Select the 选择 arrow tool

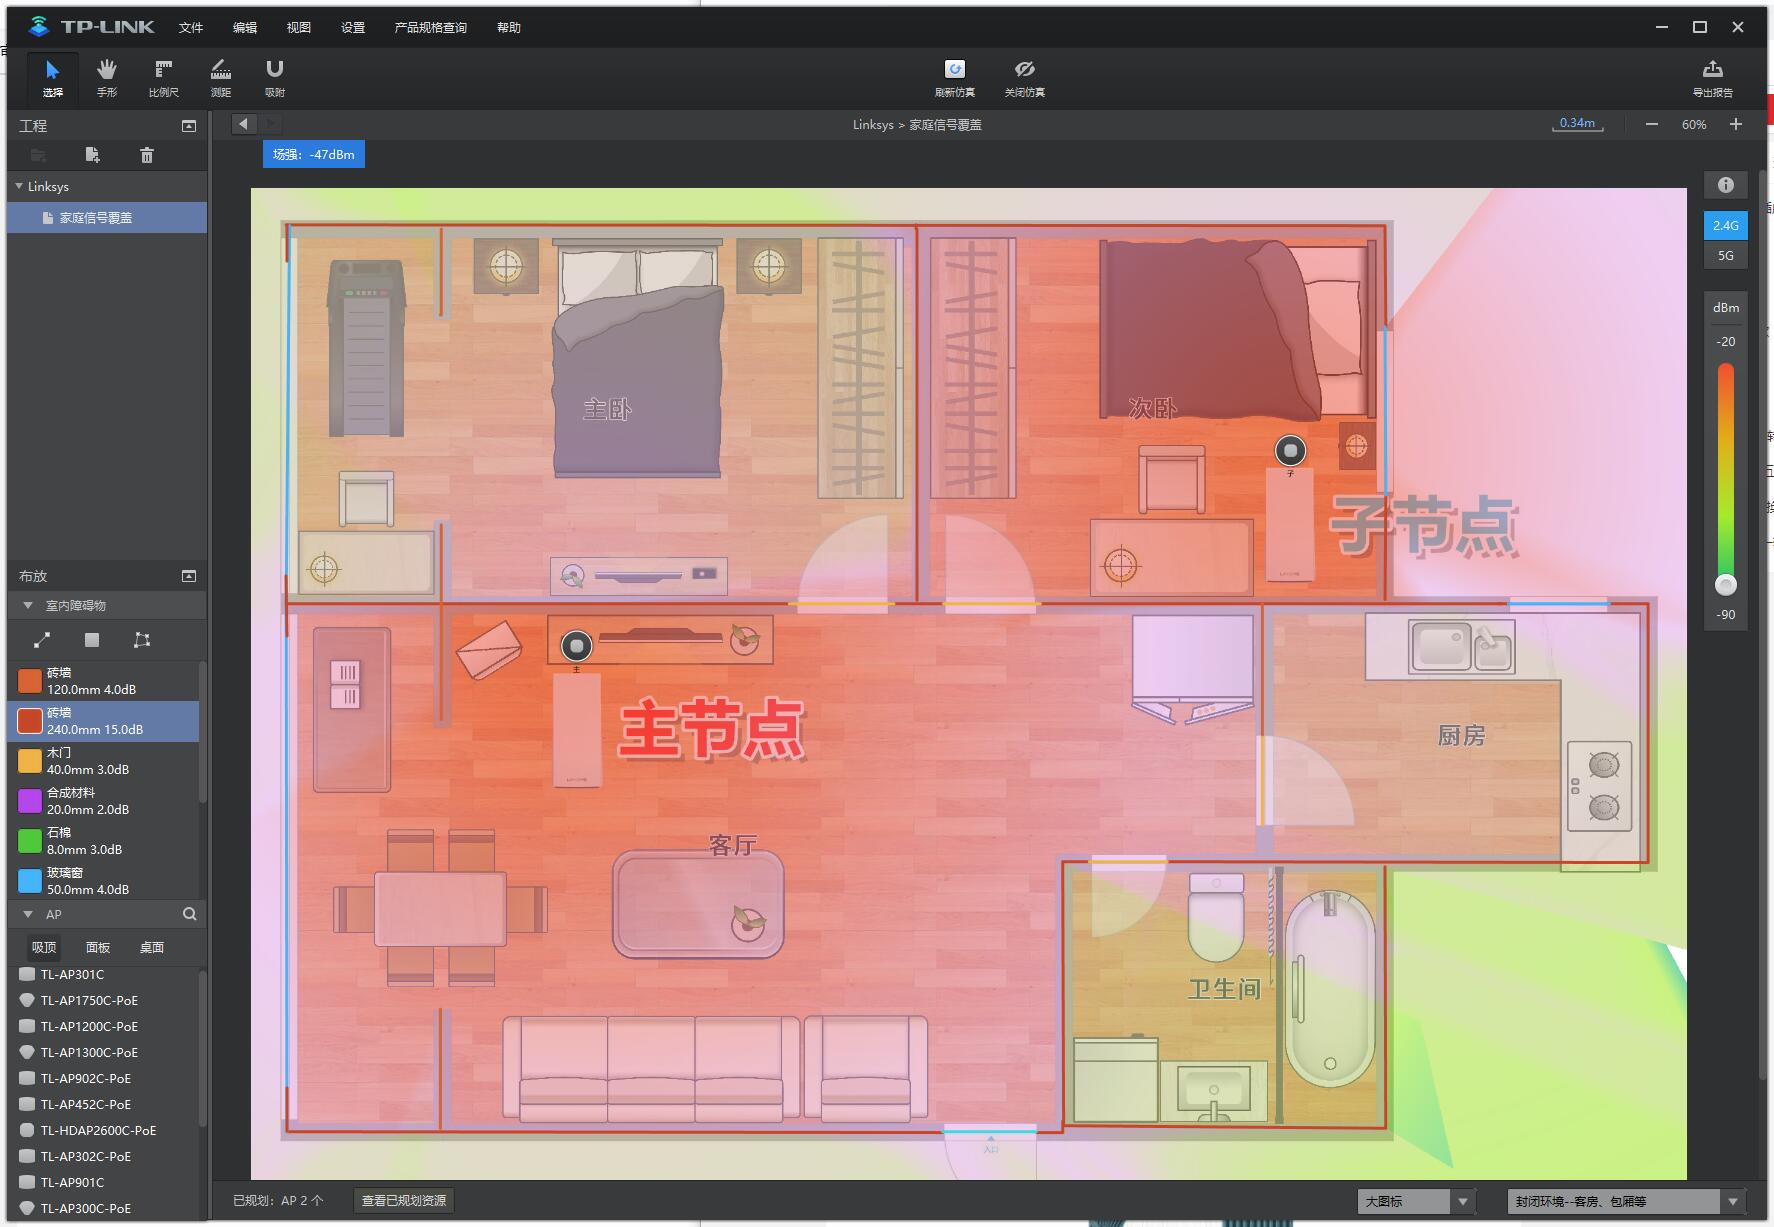tap(51, 78)
